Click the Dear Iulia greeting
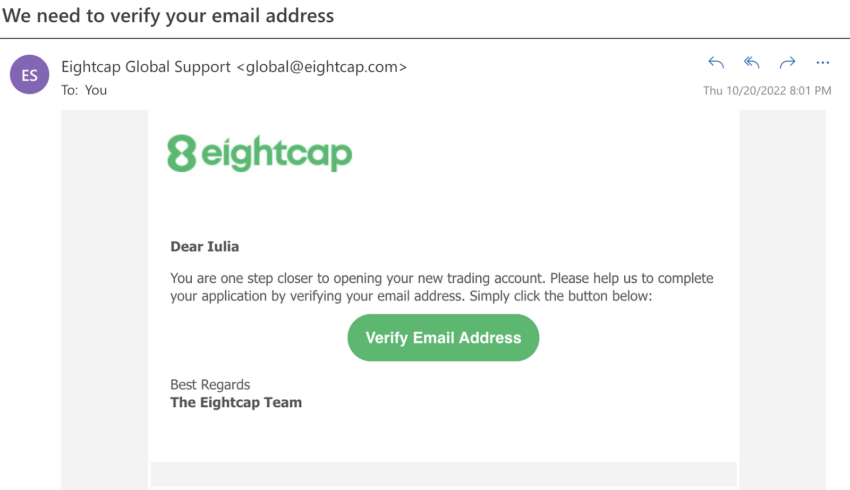The width and height of the screenshot is (850, 490). 204,247
